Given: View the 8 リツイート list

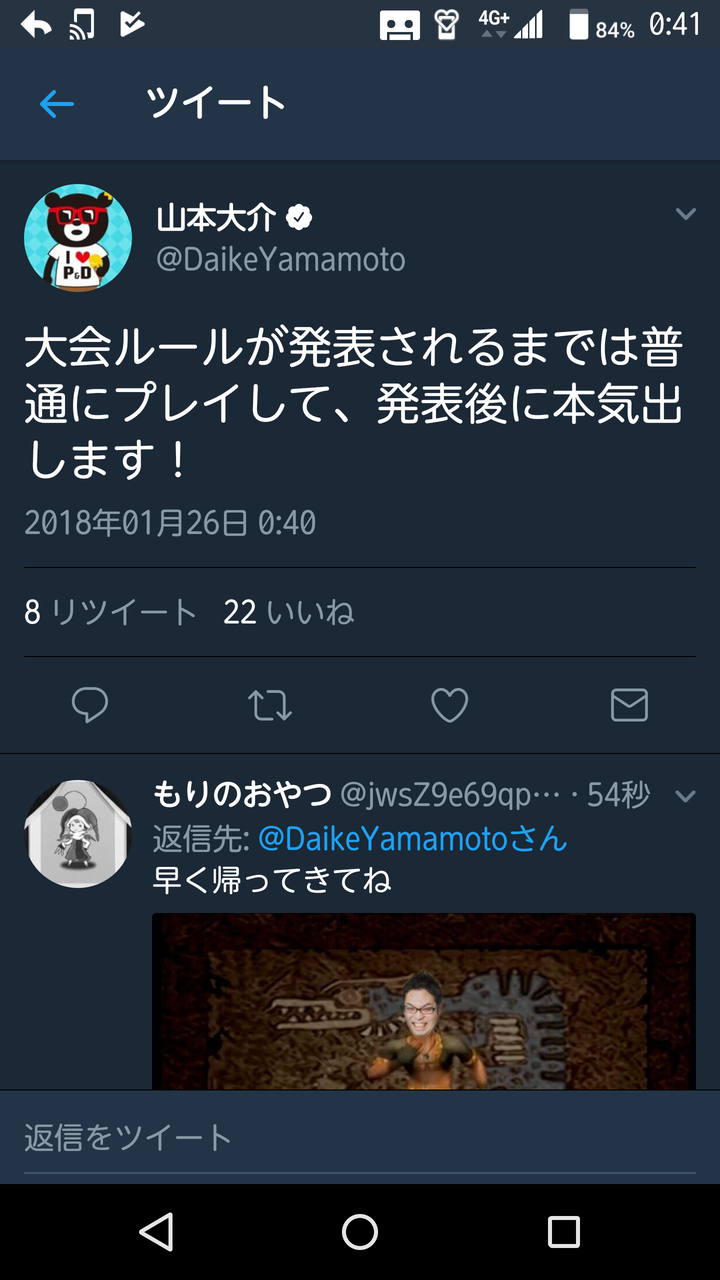Looking at the screenshot, I should [110, 612].
